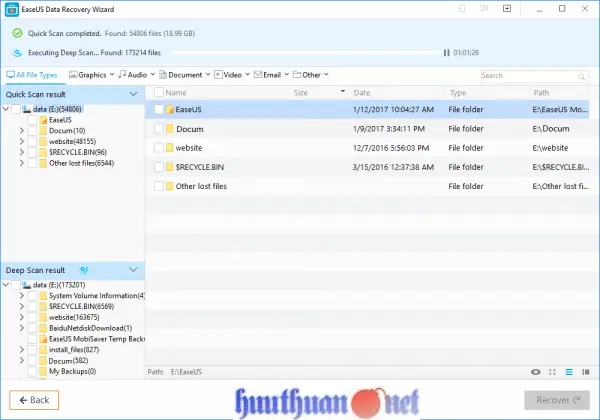Pause the deep scan with the pause icon
Image resolution: width=600 pixels, height=420 pixels.
click(x=446, y=53)
